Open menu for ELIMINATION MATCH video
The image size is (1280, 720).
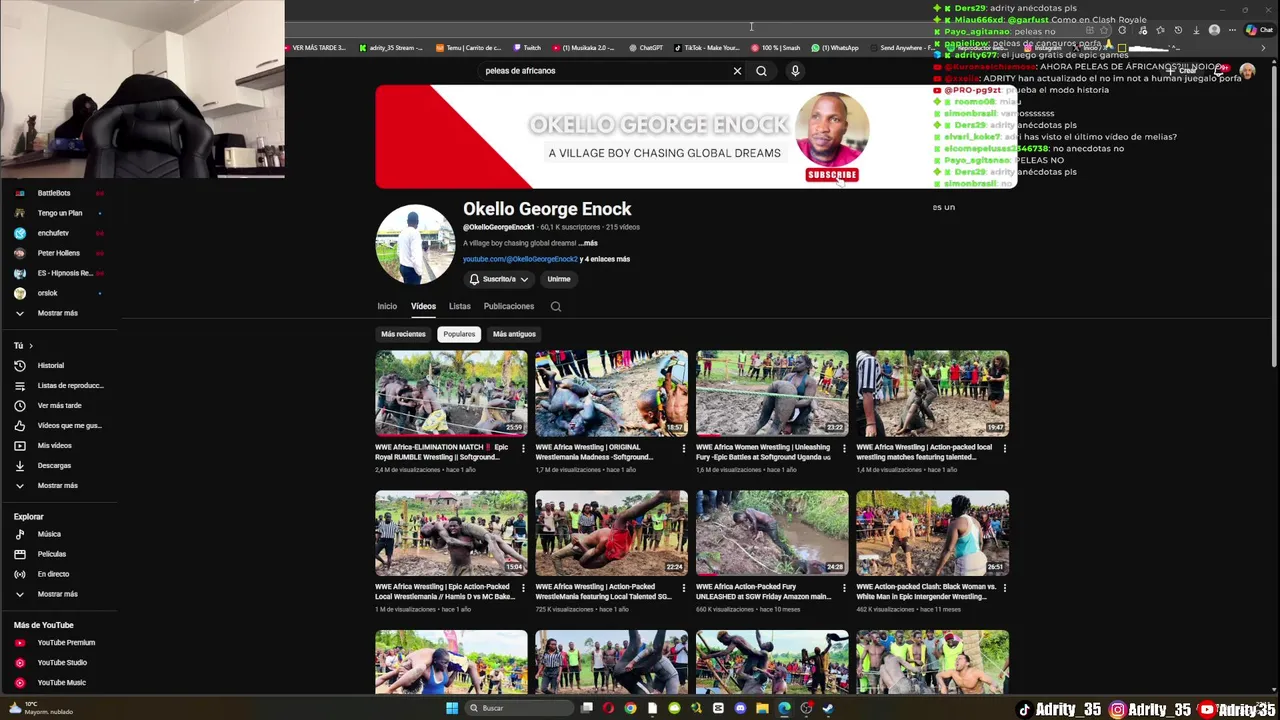(x=522, y=448)
